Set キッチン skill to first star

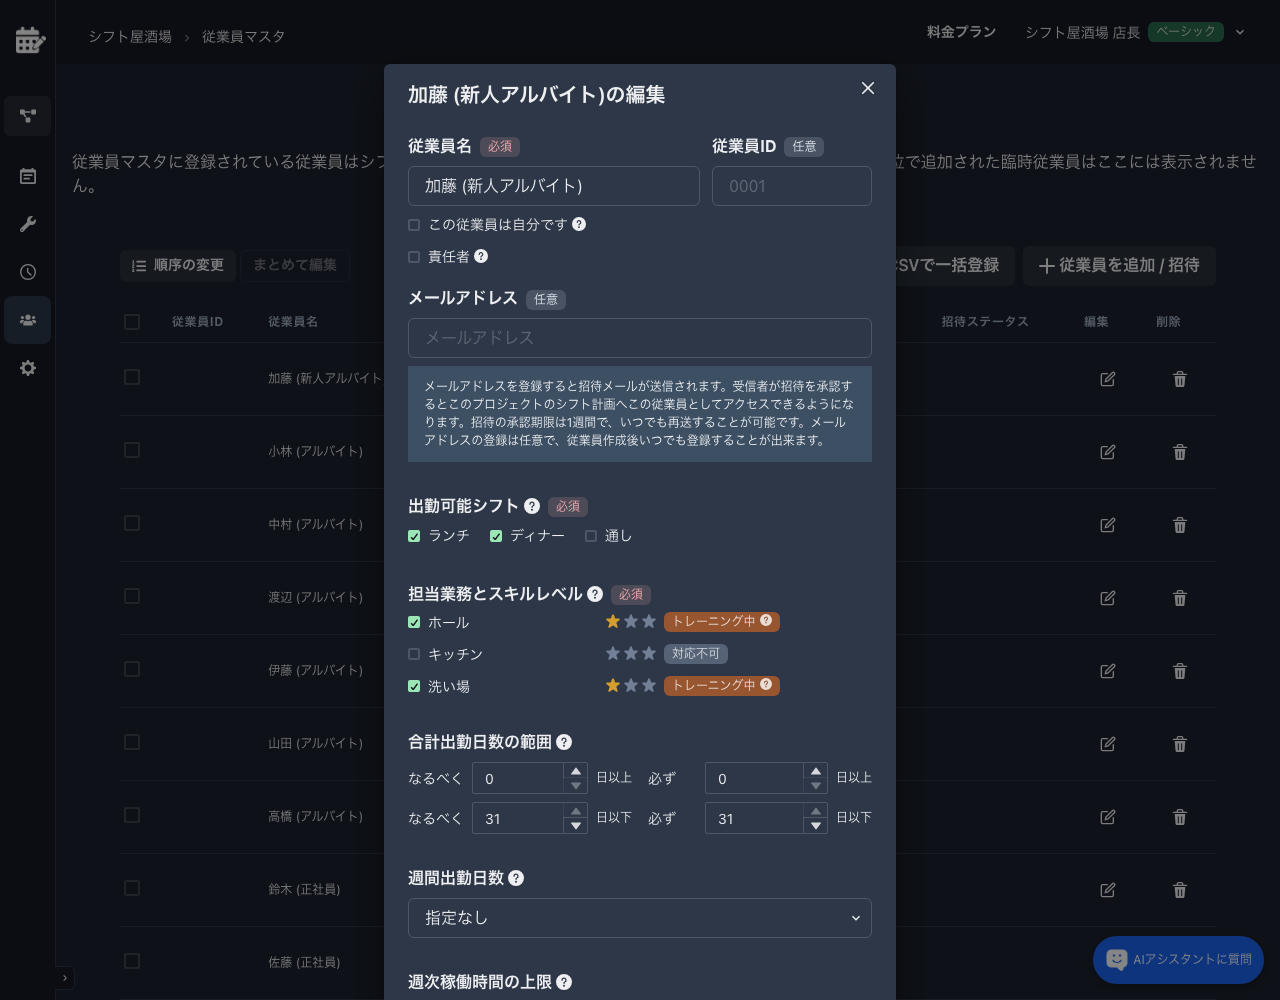pyautogui.click(x=613, y=654)
